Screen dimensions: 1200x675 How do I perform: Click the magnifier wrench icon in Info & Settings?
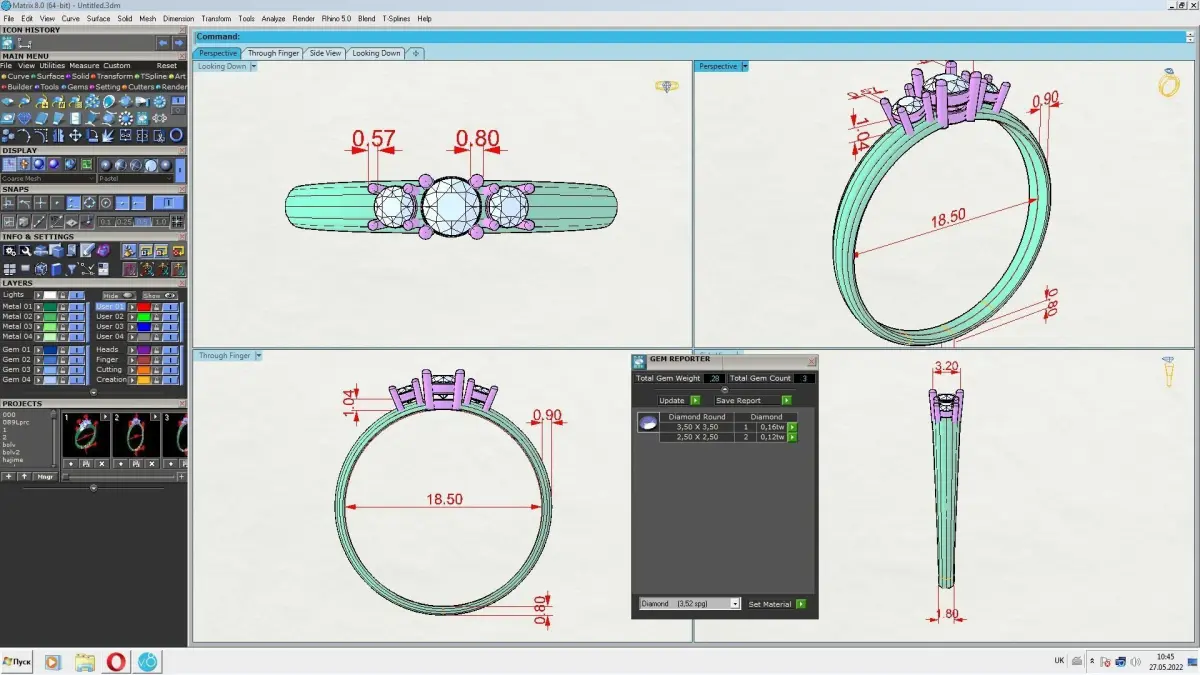[25, 251]
